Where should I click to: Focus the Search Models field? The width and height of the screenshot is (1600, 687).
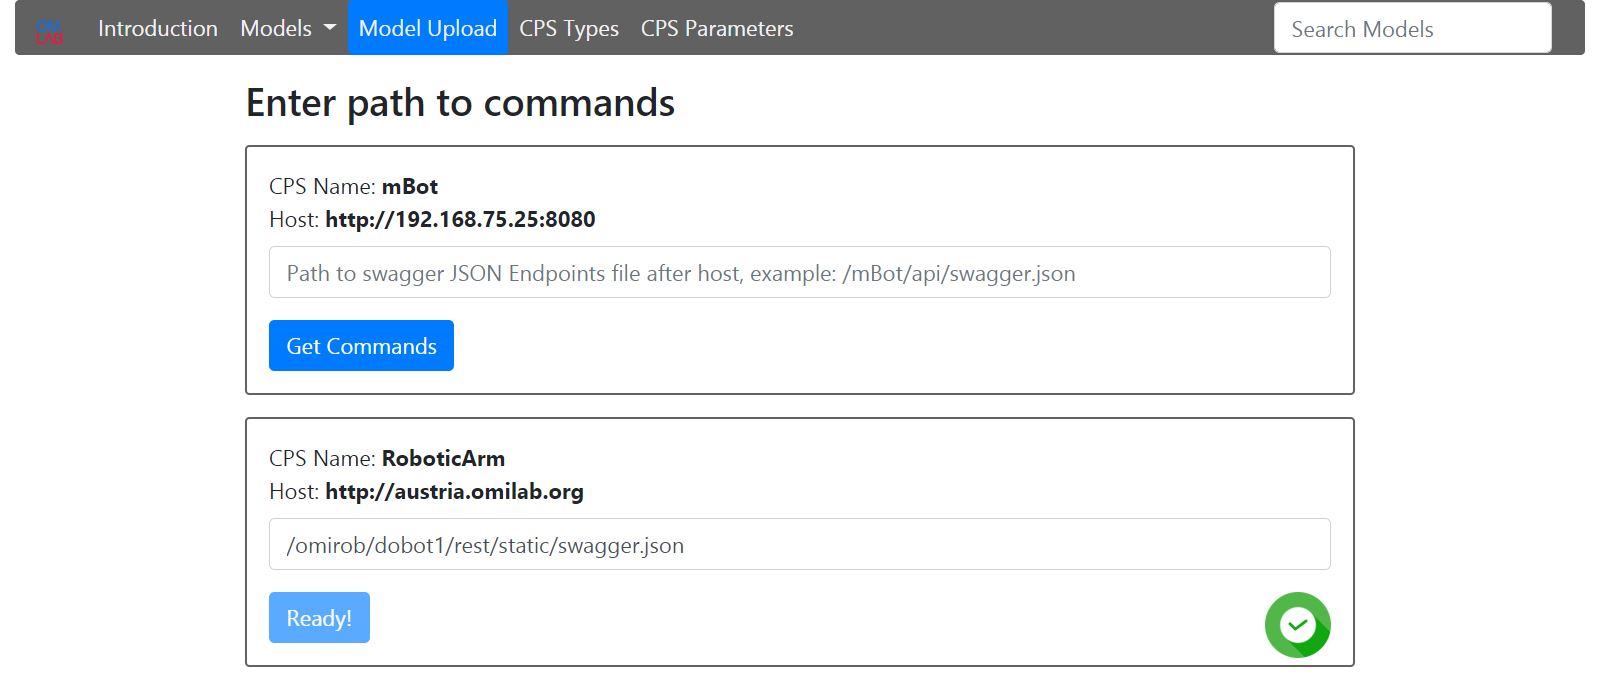point(1412,28)
